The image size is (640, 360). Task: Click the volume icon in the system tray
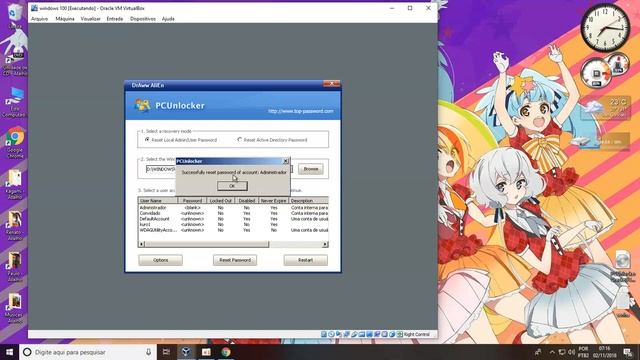(571, 352)
